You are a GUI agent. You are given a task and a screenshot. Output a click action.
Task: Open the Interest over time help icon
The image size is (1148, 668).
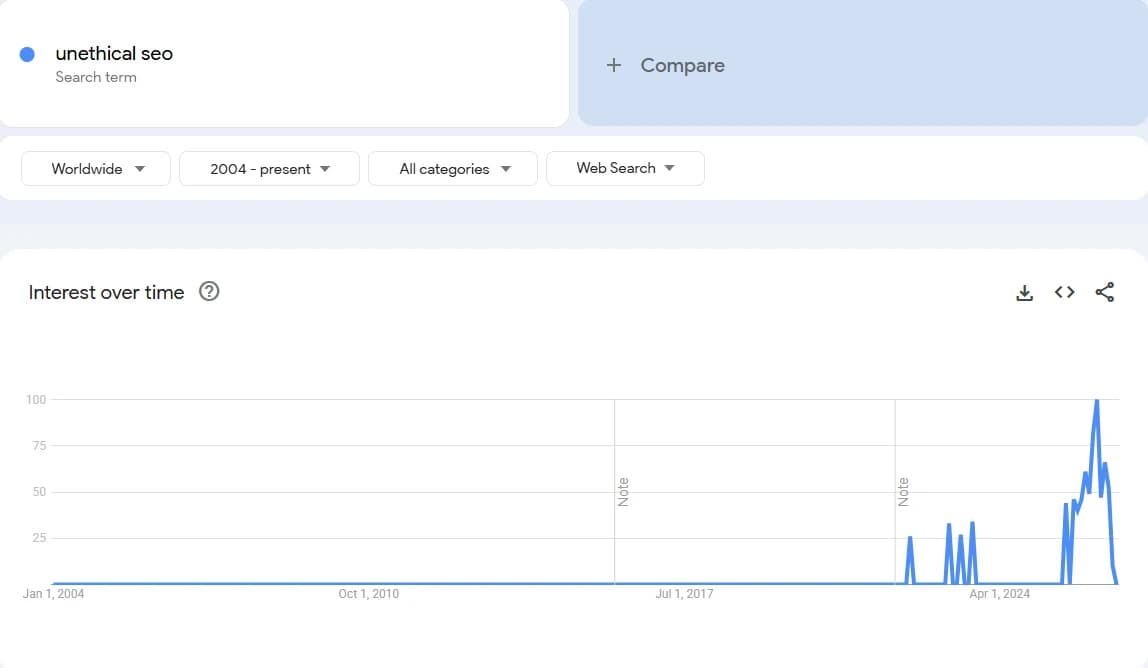click(x=209, y=292)
